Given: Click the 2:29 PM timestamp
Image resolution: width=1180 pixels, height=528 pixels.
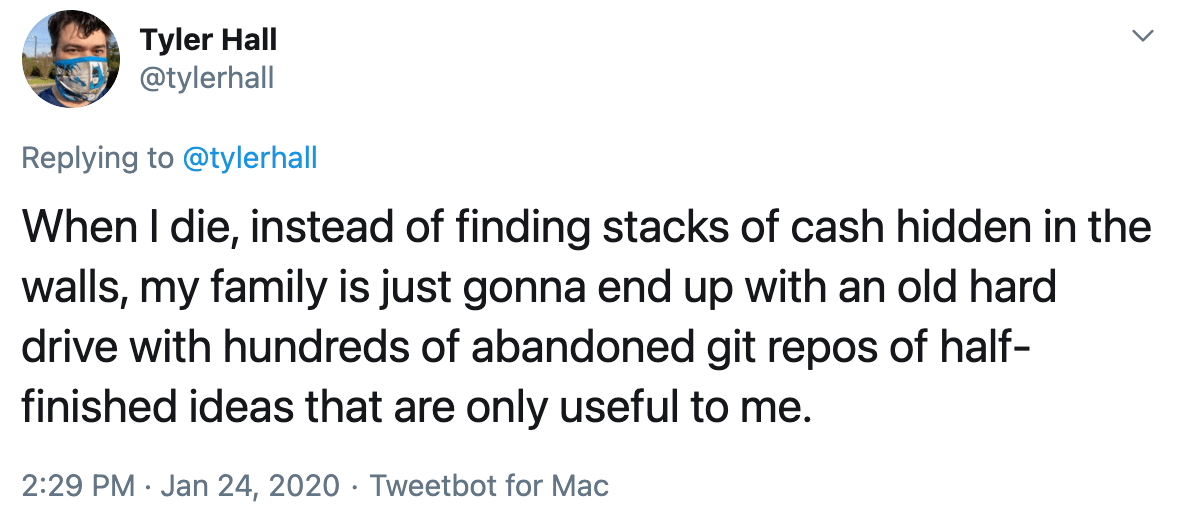Looking at the screenshot, I should pyautogui.click(x=78, y=487).
